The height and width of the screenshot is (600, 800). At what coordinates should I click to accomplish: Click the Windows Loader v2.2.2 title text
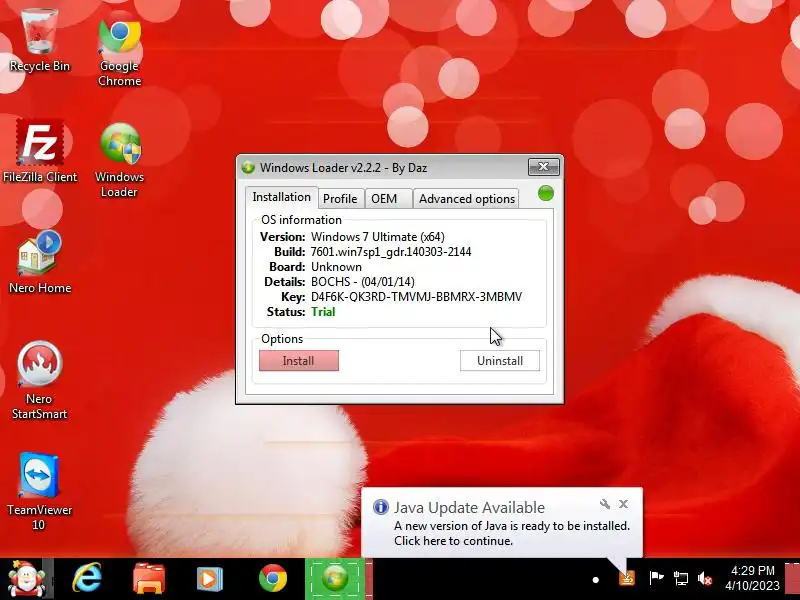pyautogui.click(x=343, y=168)
